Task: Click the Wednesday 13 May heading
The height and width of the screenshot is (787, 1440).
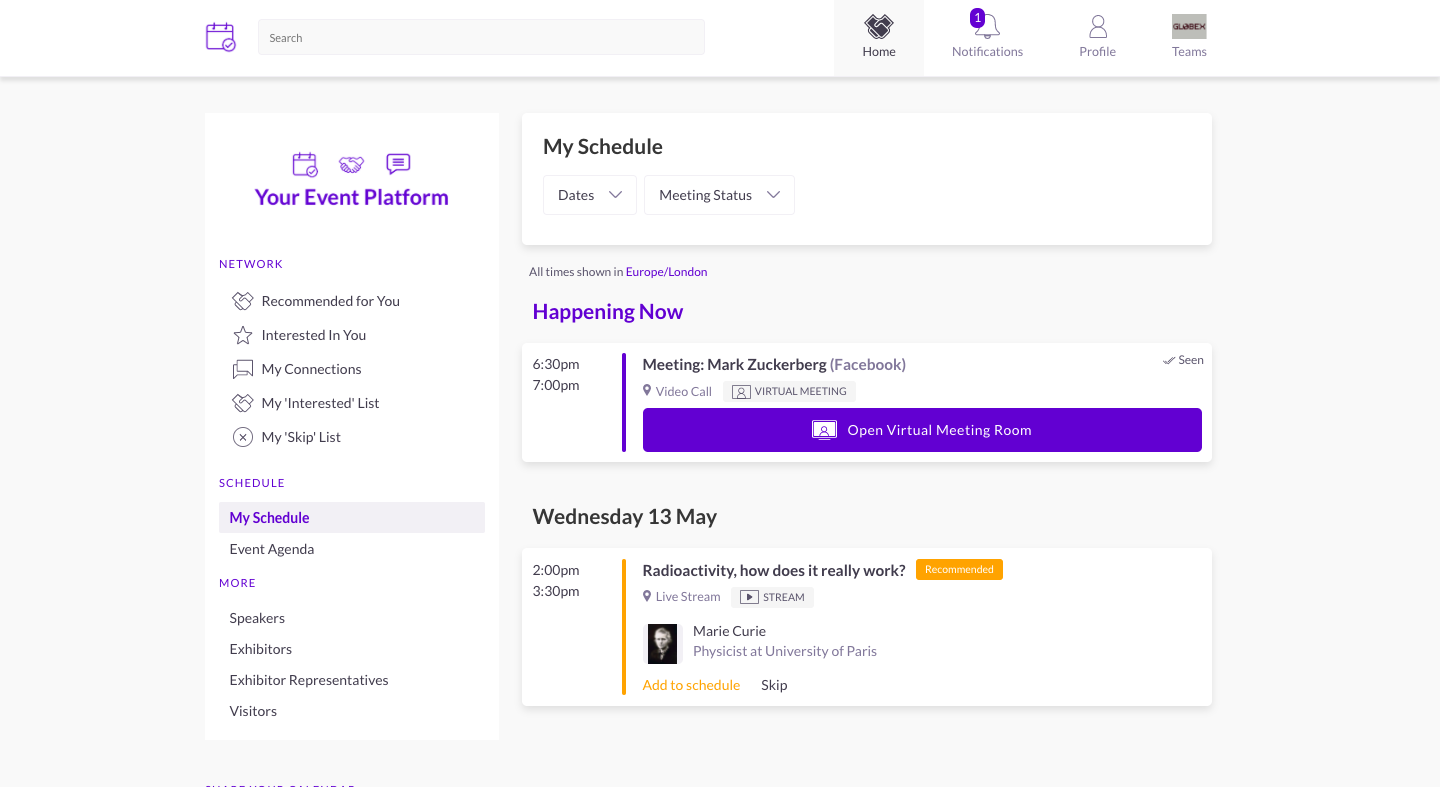Action: coord(625,517)
